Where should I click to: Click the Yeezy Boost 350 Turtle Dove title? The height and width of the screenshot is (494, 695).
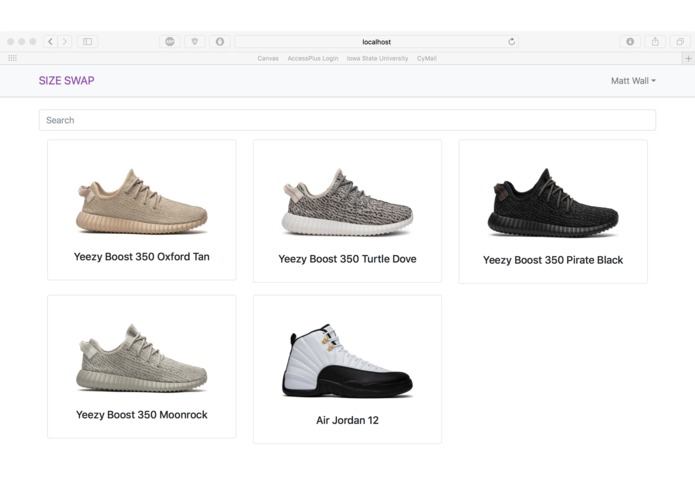(347, 259)
